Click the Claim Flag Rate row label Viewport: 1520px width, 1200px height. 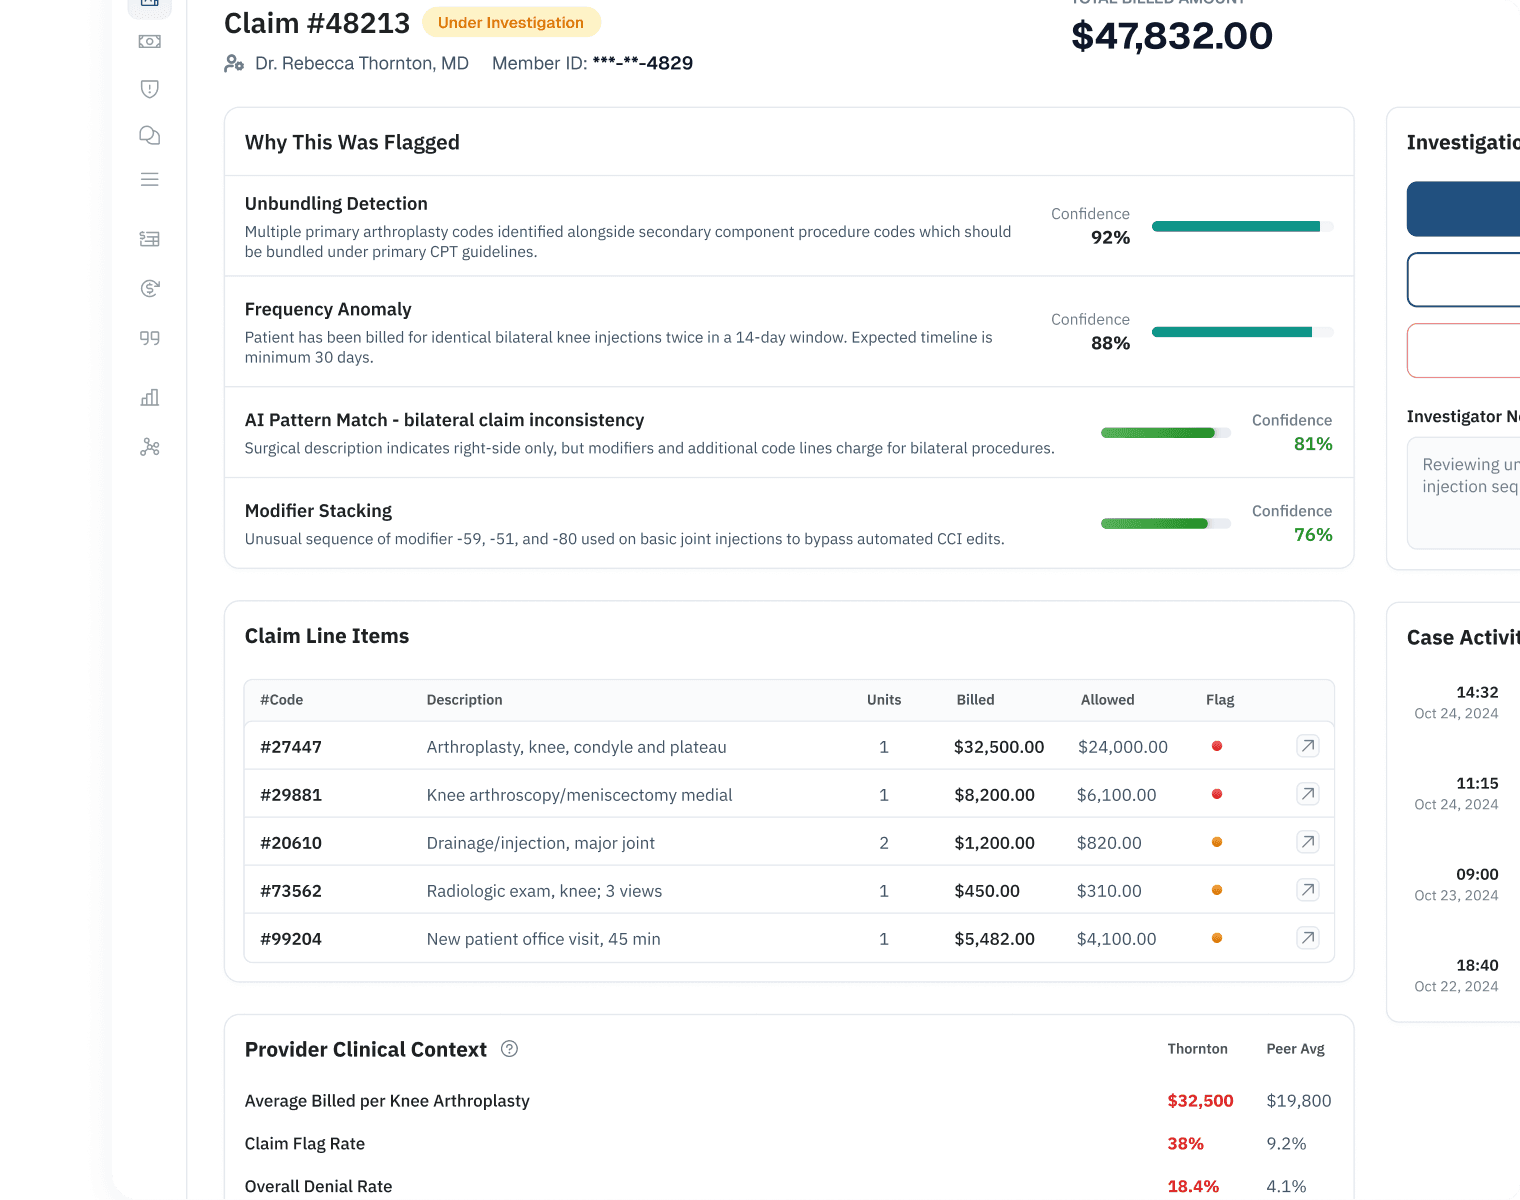(305, 1144)
